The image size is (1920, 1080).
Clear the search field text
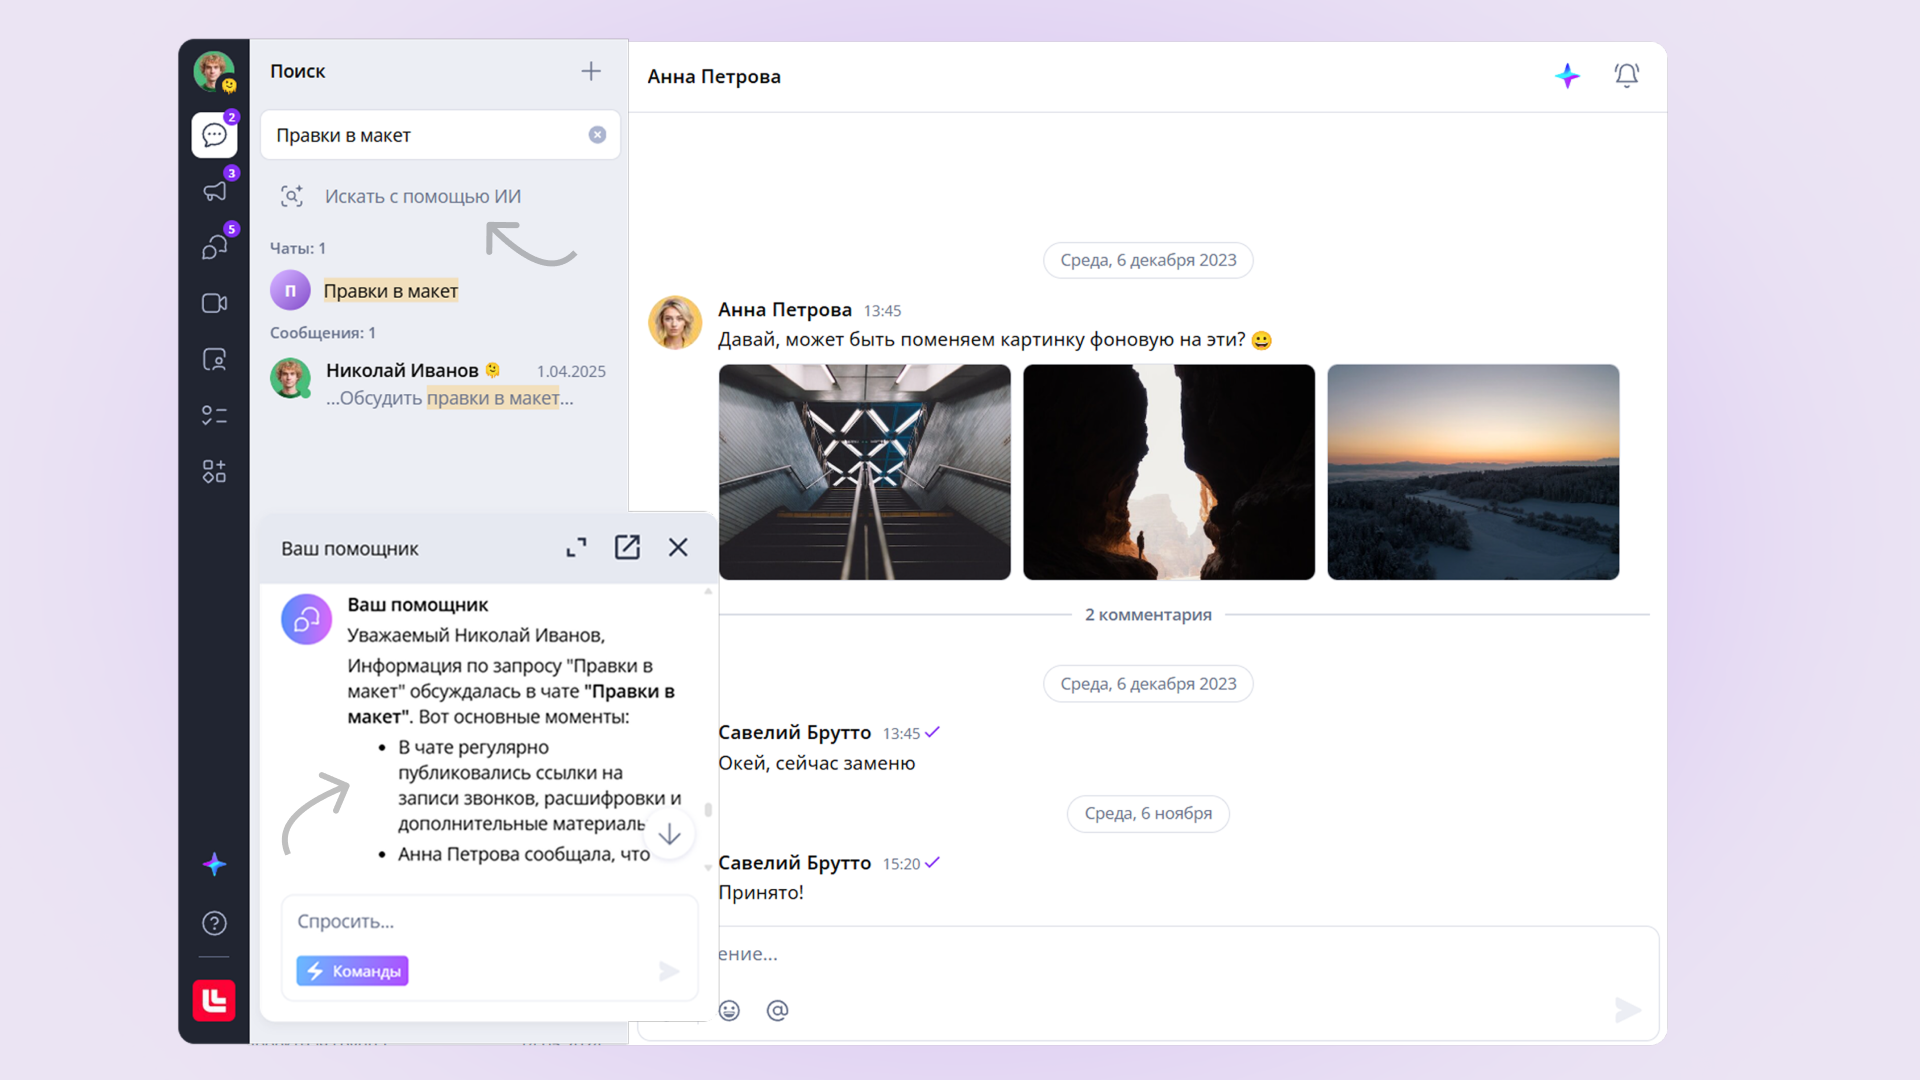pos(597,135)
